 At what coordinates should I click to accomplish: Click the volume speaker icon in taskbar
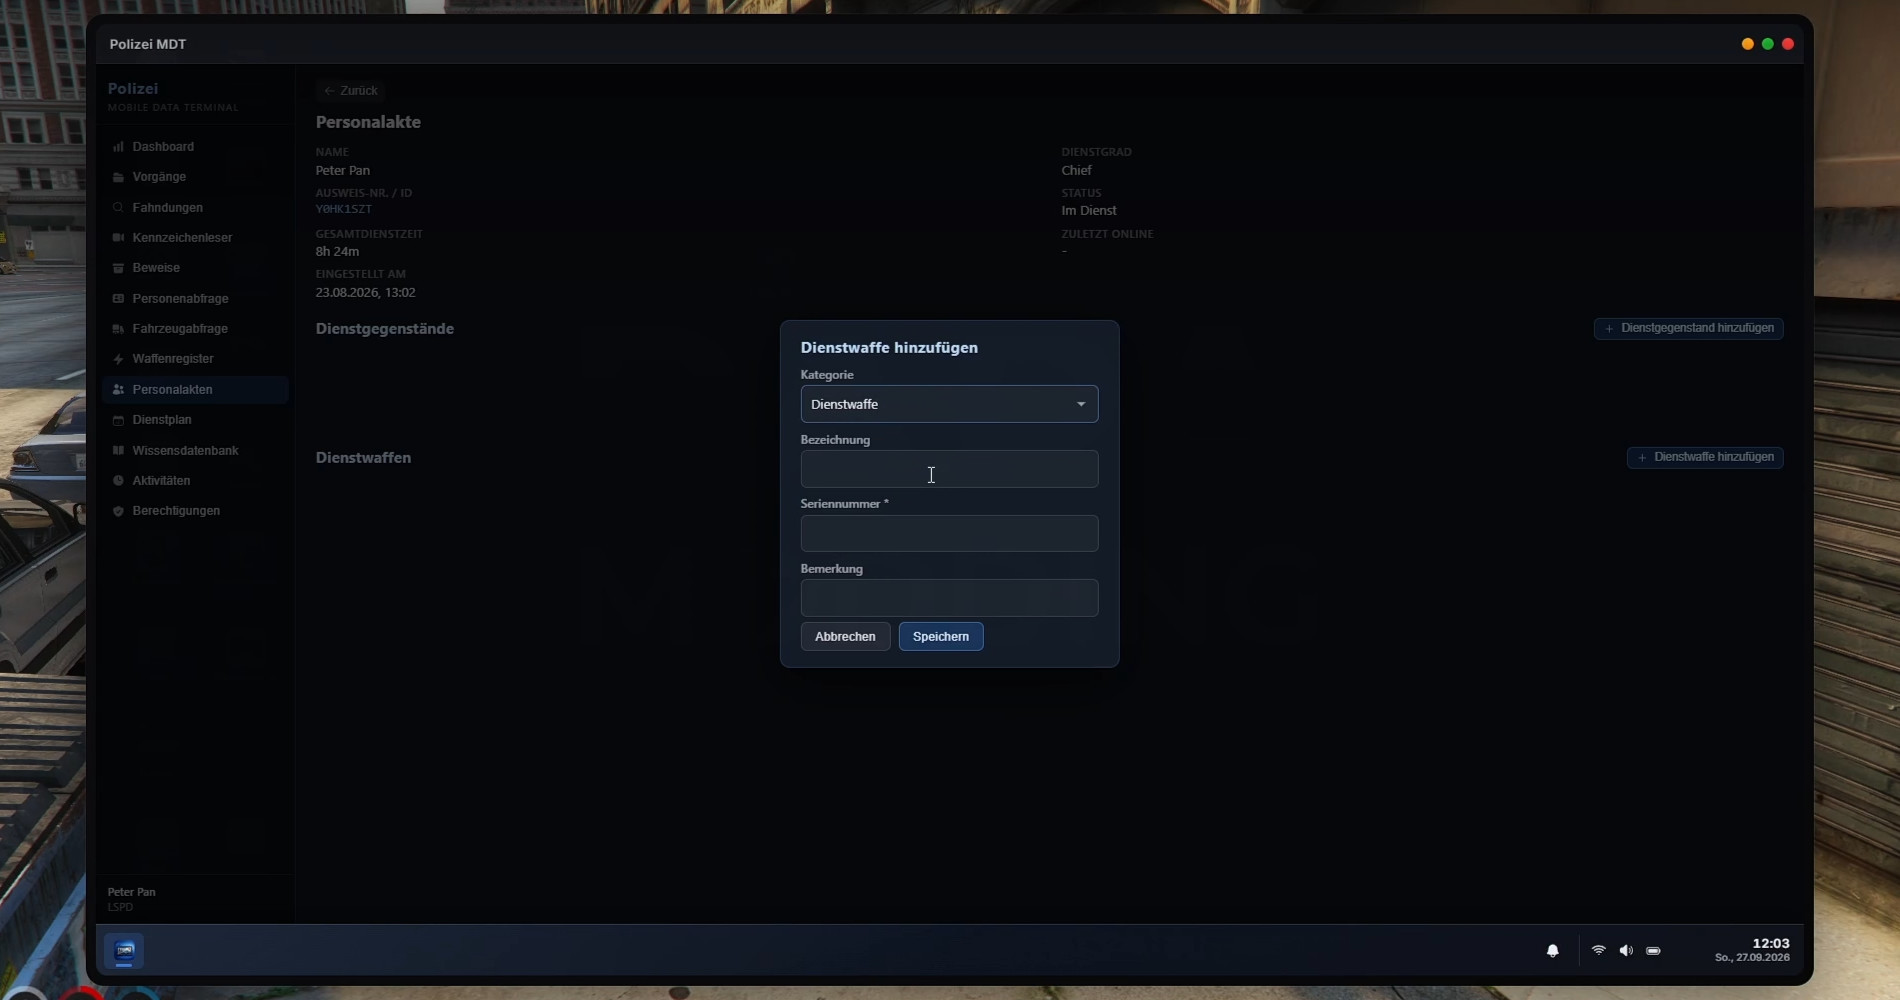(x=1626, y=951)
